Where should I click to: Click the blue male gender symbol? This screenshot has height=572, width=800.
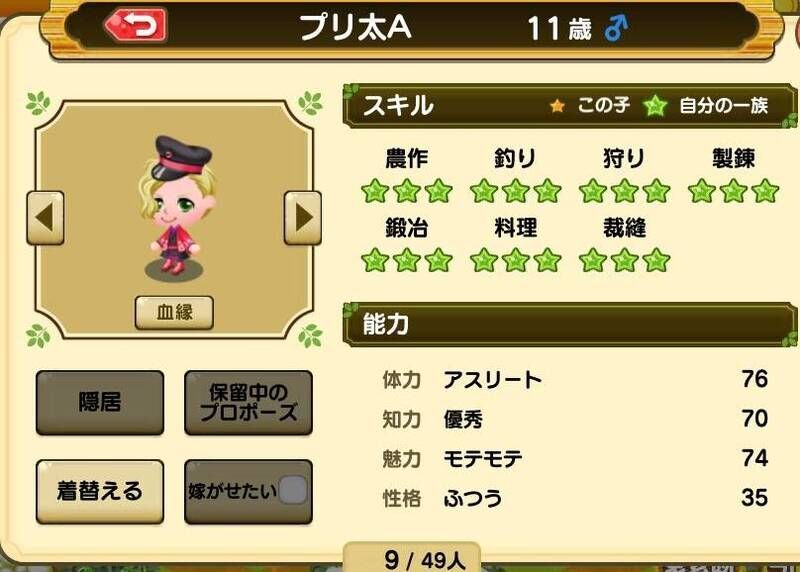pos(616,28)
